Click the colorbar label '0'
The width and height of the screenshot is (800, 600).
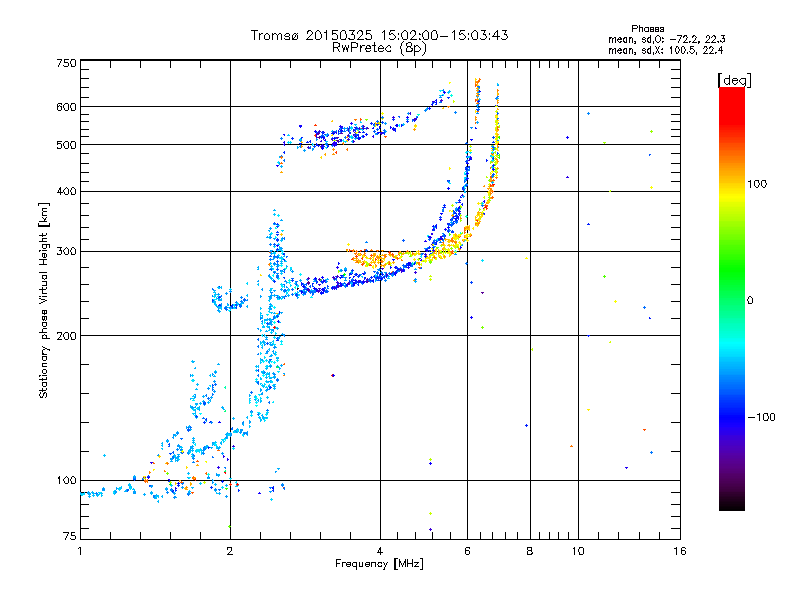750,300
